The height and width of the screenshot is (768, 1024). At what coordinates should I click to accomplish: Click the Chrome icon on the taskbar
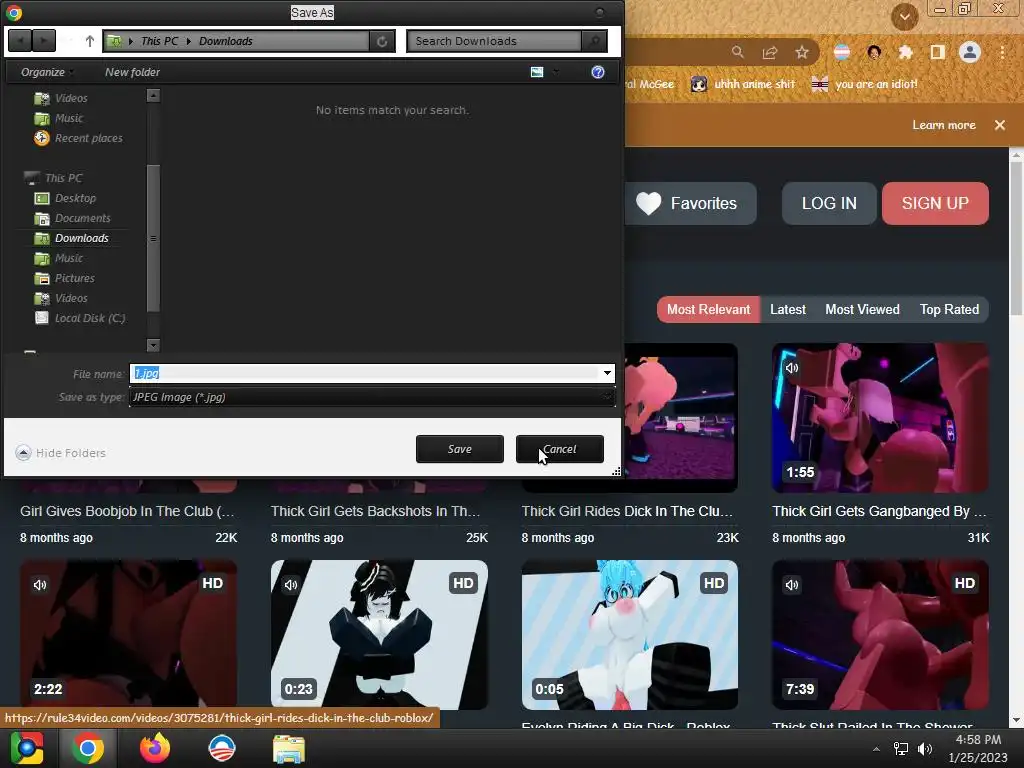(x=88, y=748)
